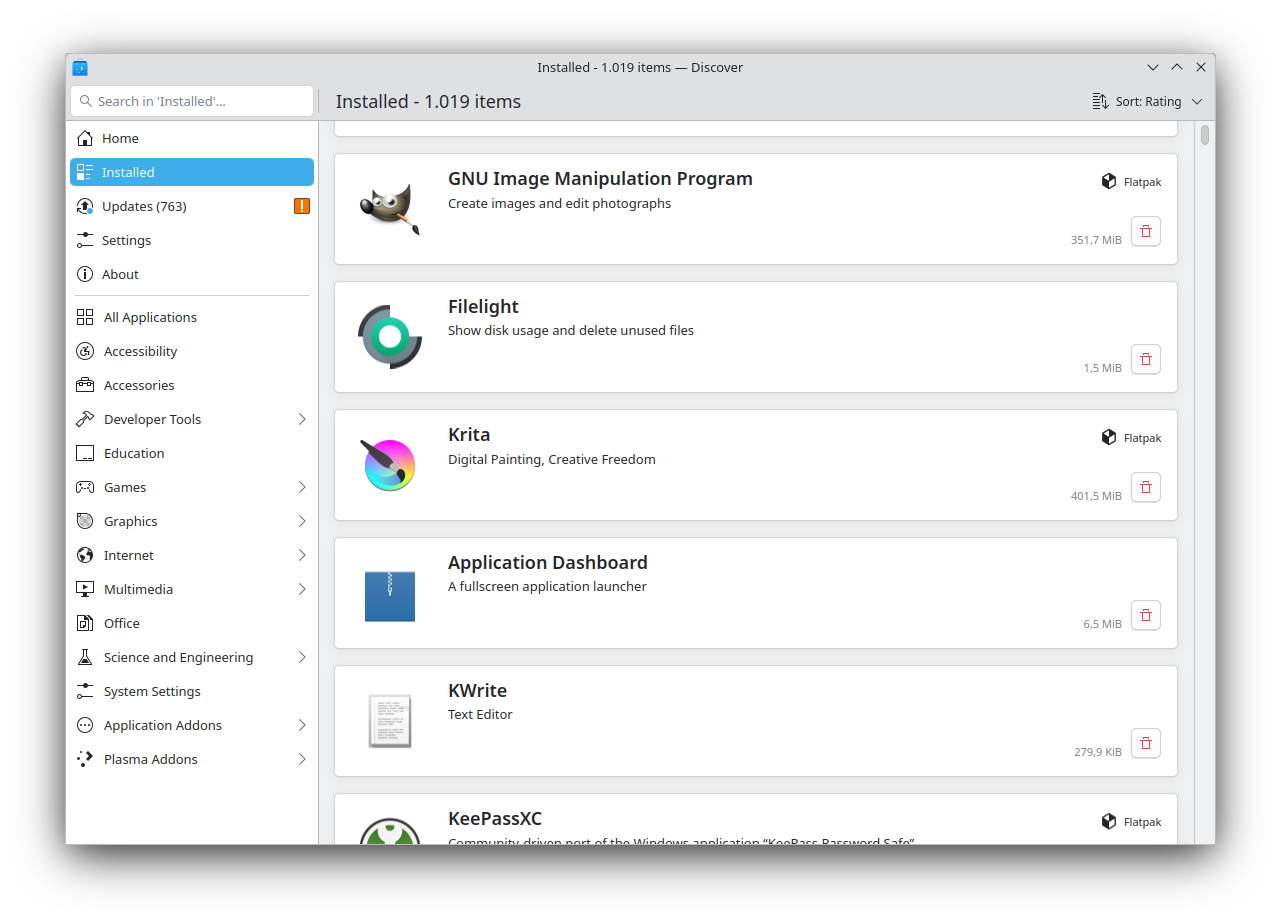Click the Accessibility category icon

point(85,351)
